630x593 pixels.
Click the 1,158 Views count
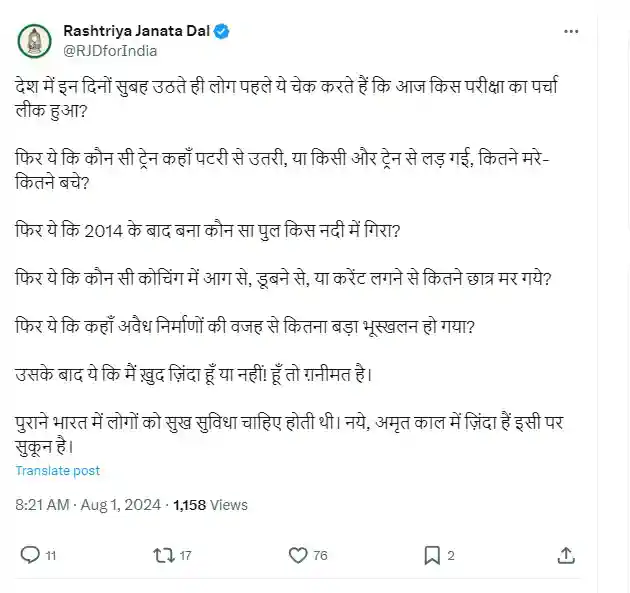(210, 506)
